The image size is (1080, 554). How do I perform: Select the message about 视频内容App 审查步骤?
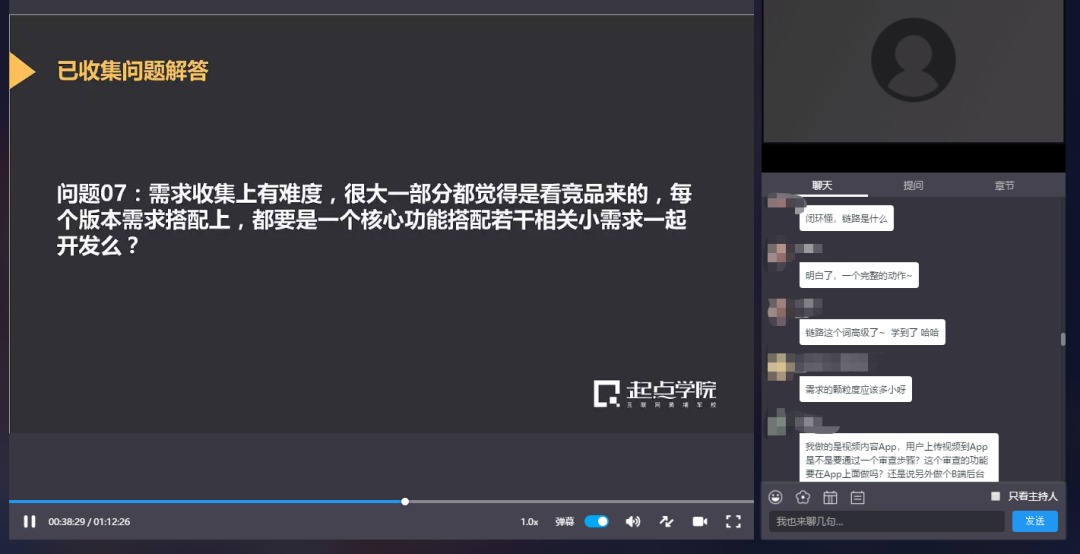coord(898,458)
